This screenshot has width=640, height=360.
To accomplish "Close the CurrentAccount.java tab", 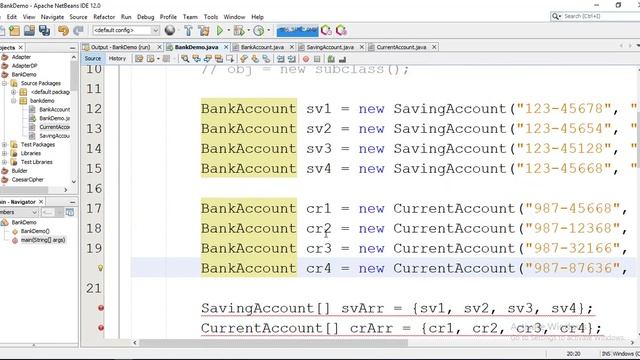I will coord(434,47).
